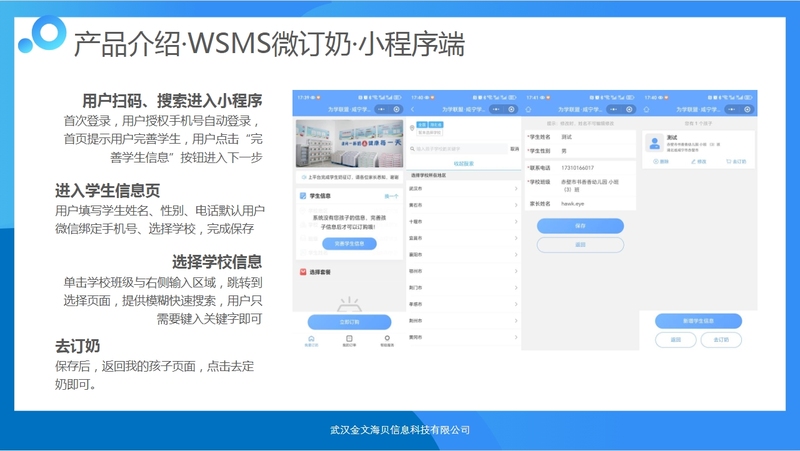Click the blue search link under the search box
800x451 pixels.
(x=463, y=163)
